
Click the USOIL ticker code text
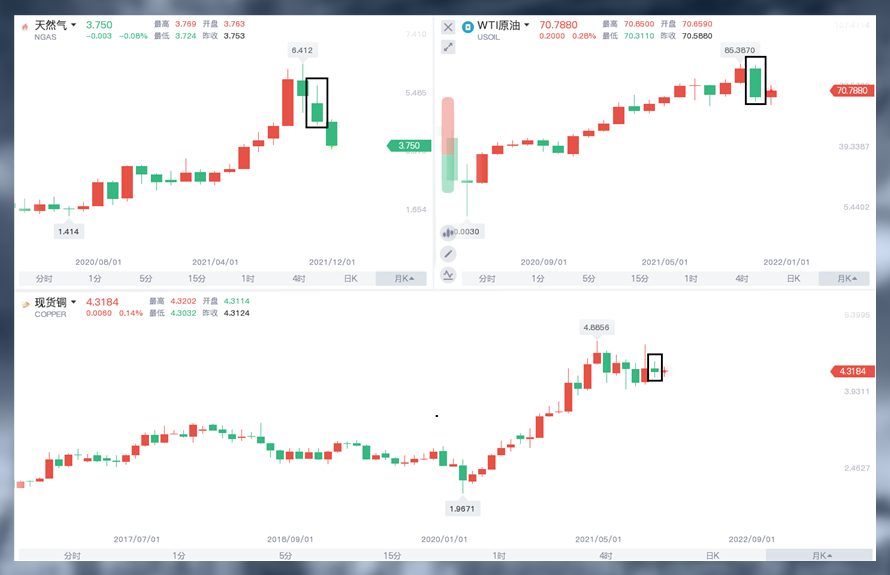click(488, 37)
